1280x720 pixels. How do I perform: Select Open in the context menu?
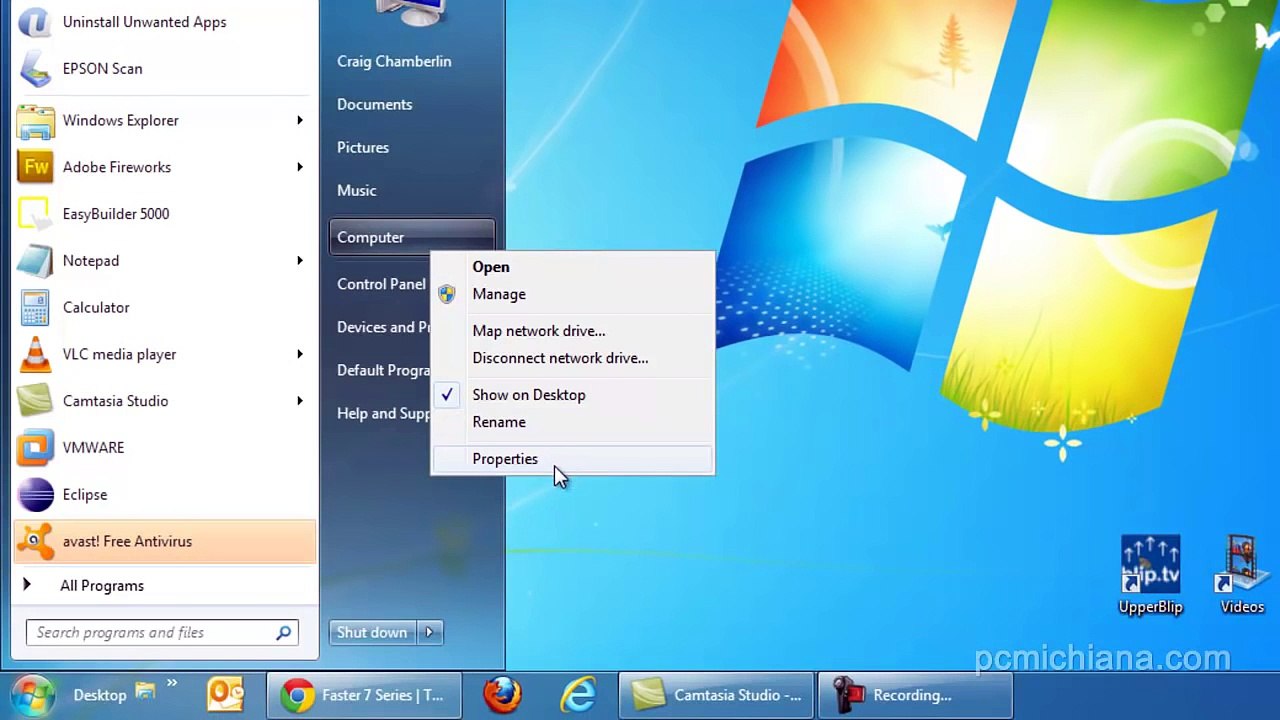click(x=491, y=267)
